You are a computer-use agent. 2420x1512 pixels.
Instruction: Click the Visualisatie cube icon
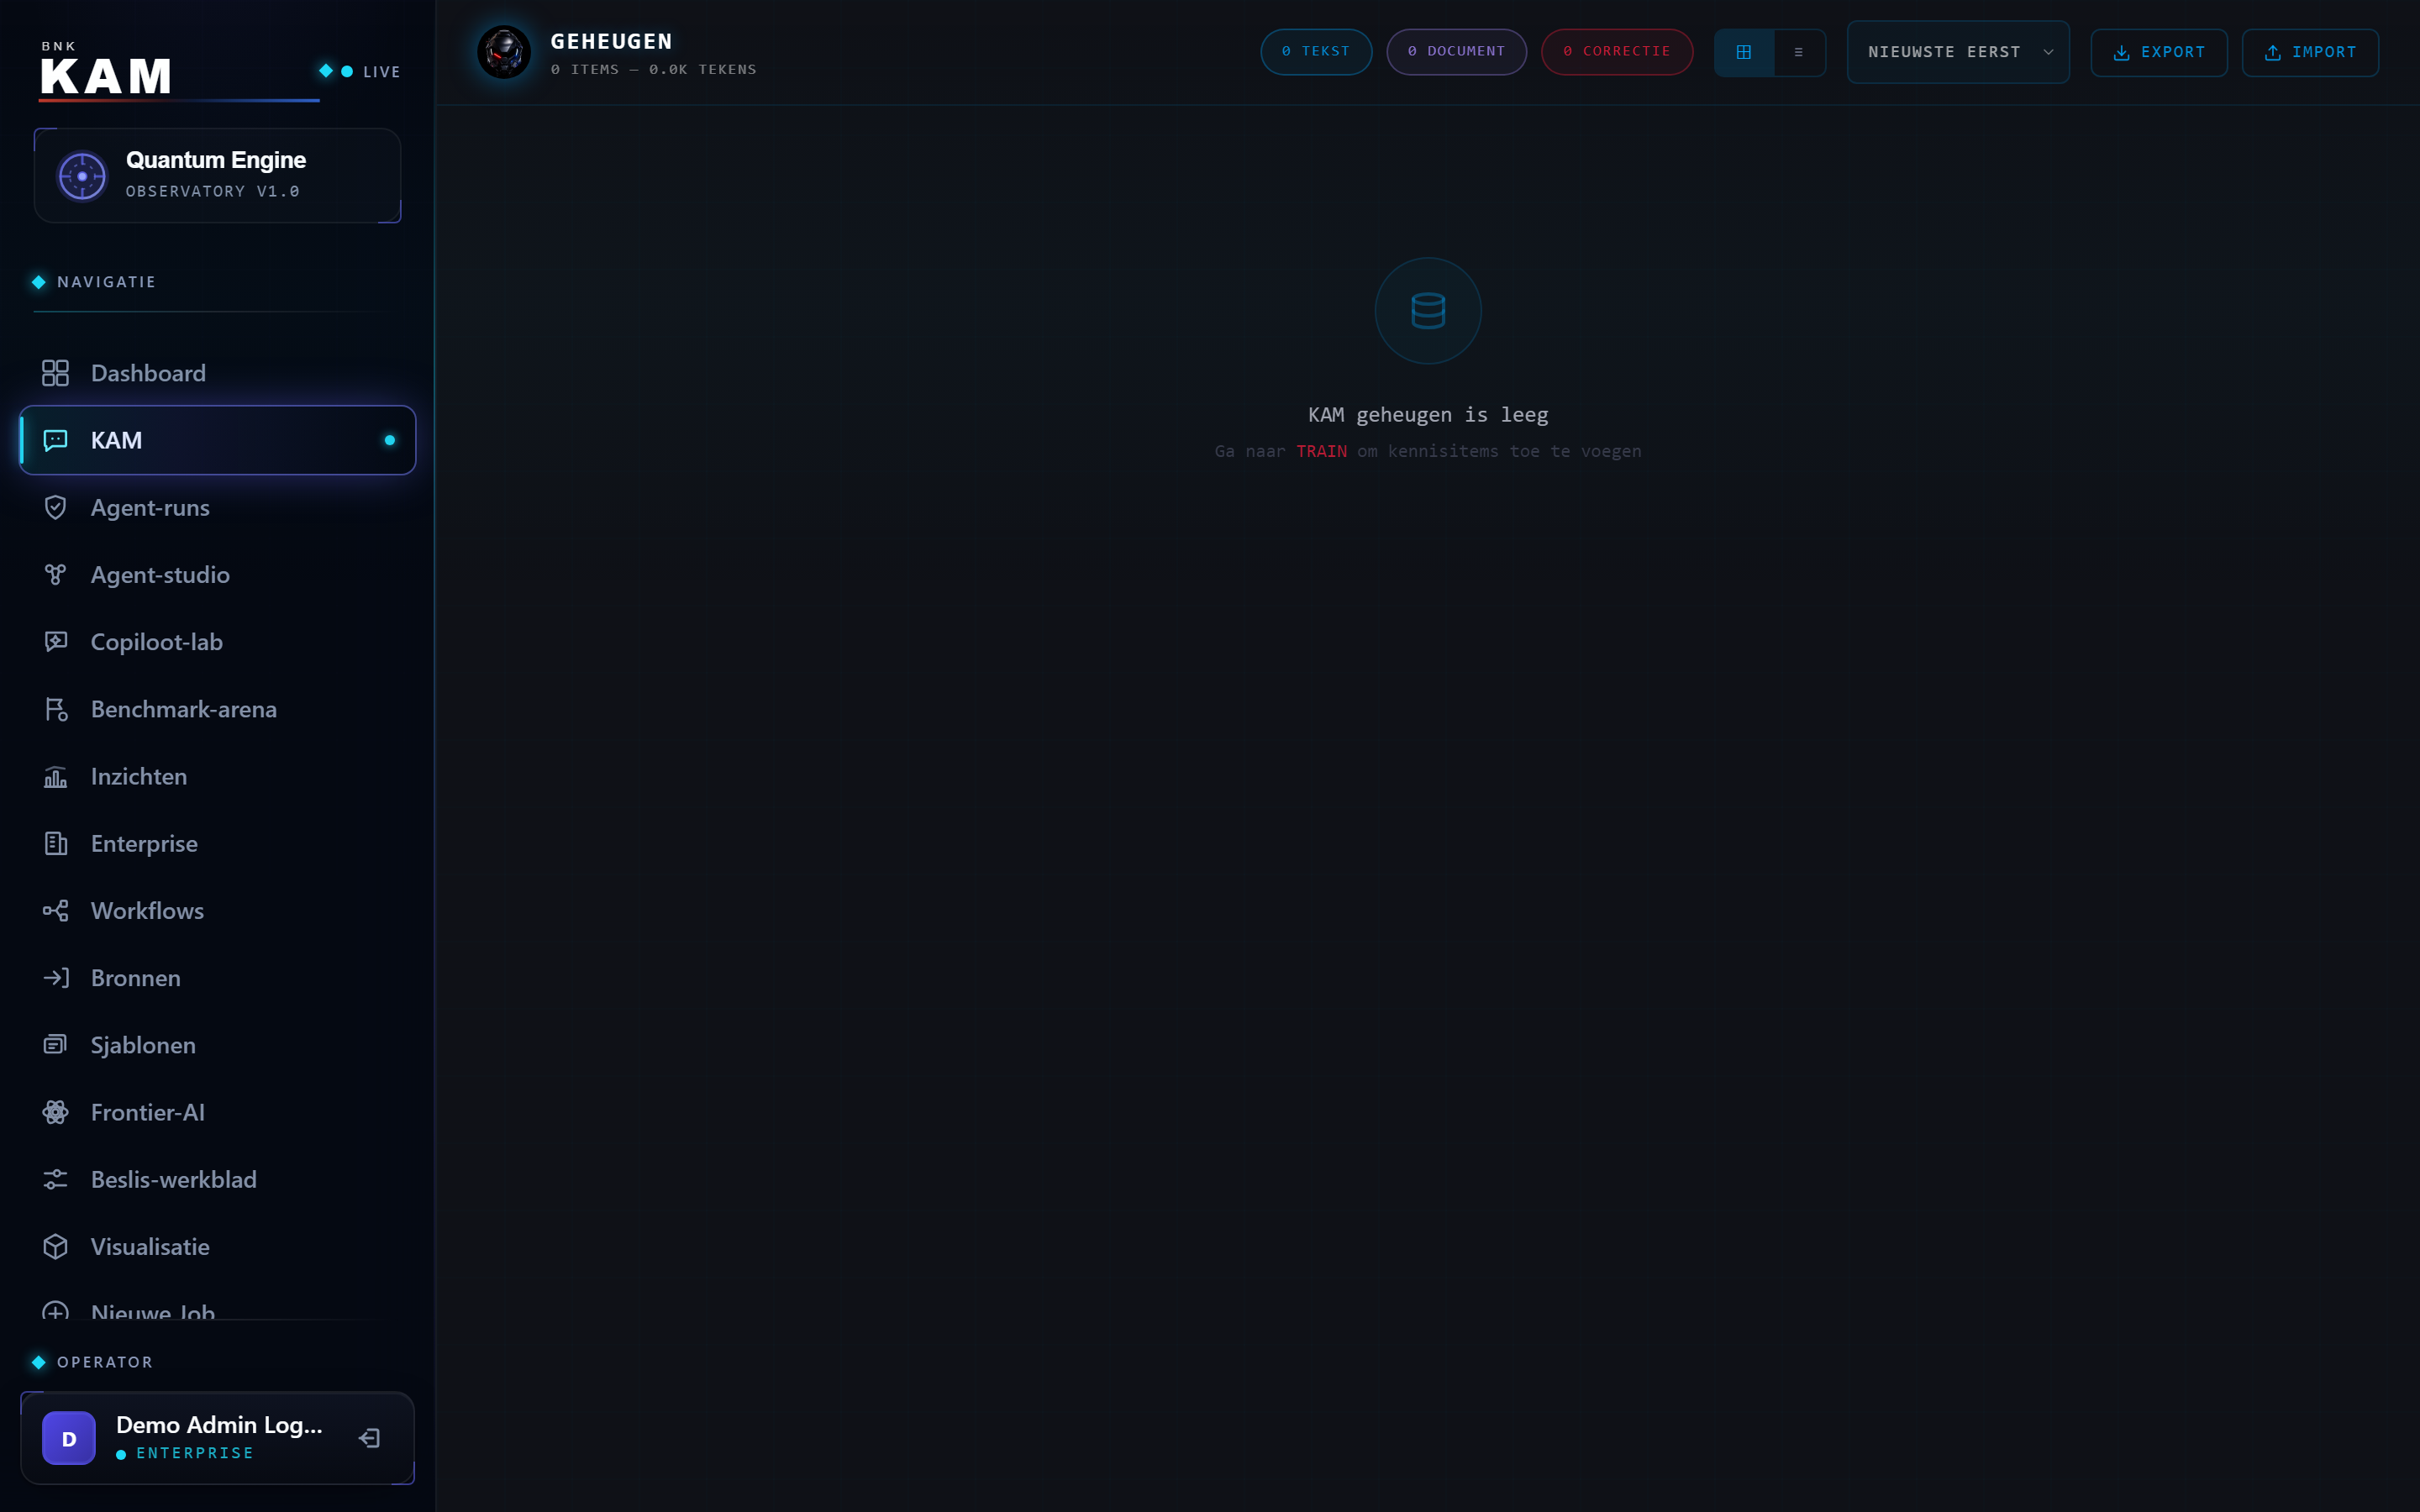(x=55, y=1246)
